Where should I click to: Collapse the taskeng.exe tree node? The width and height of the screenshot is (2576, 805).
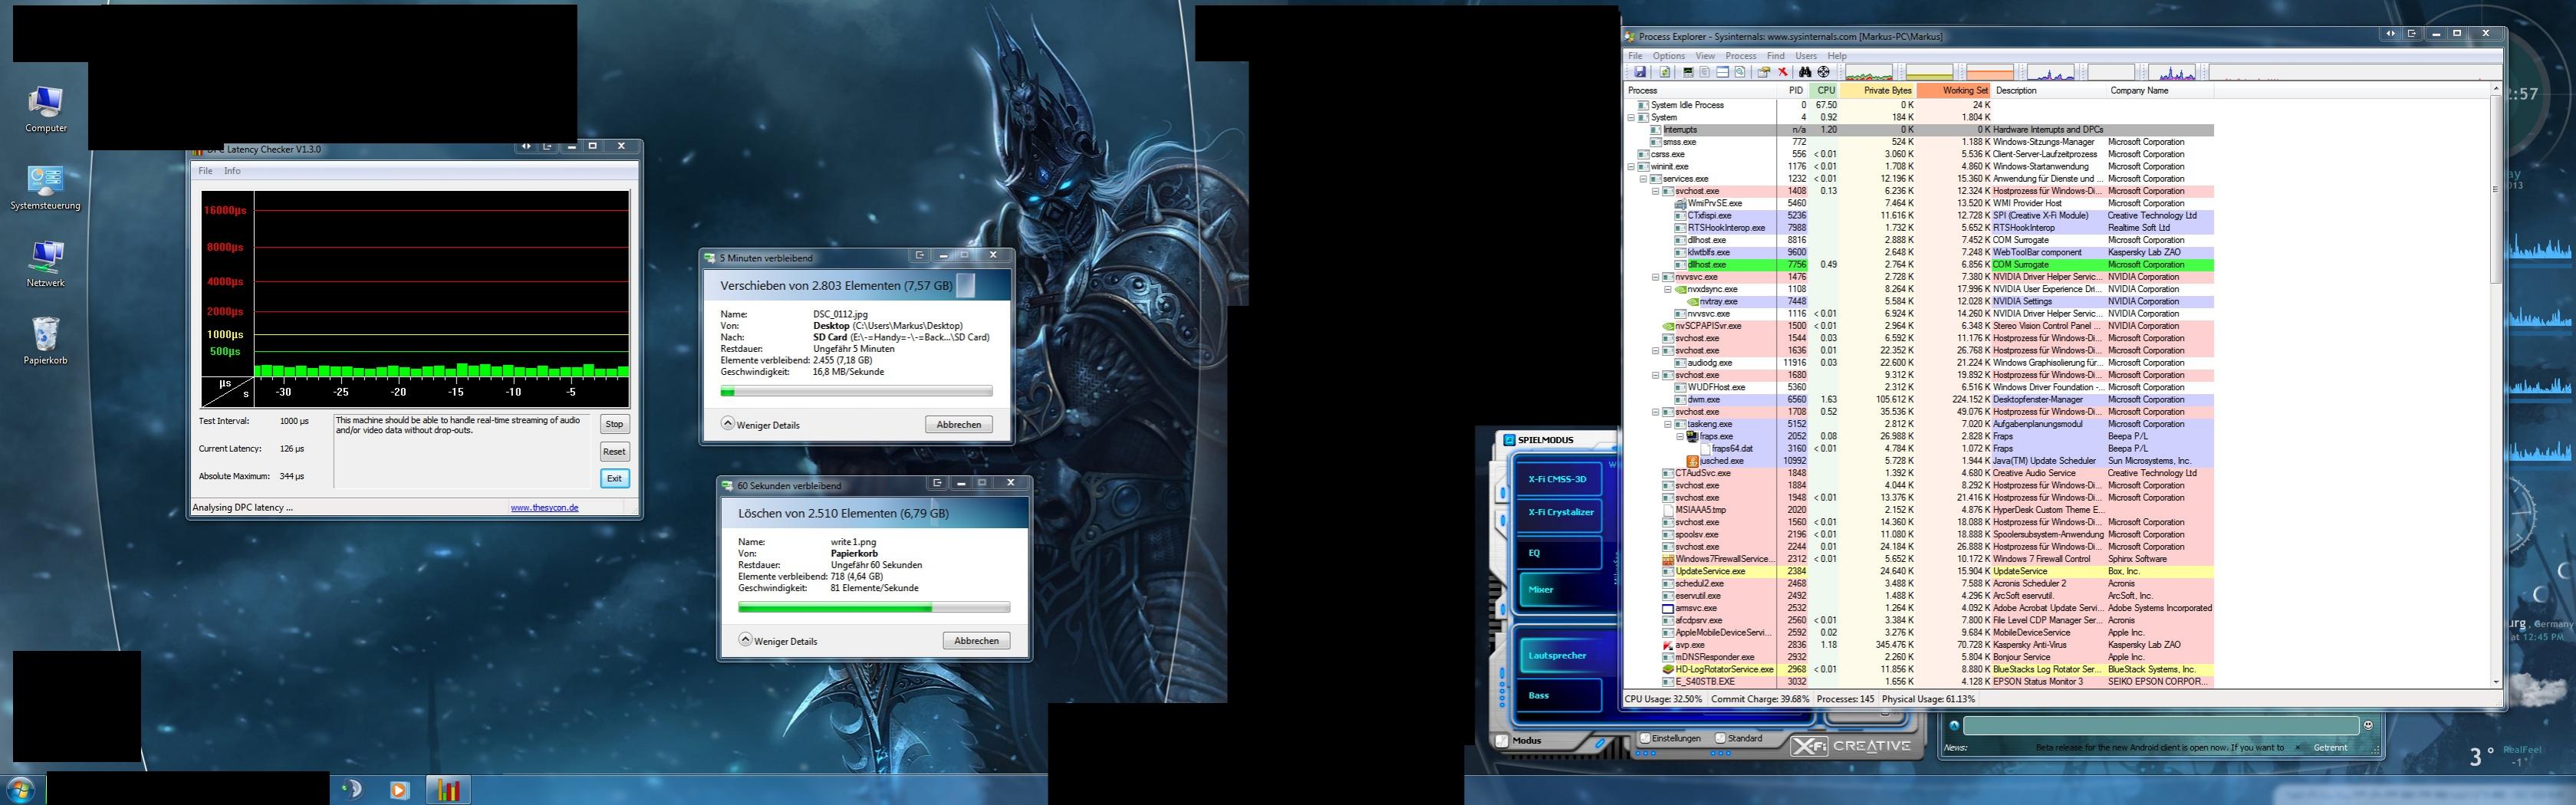[x=1667, y=424]
